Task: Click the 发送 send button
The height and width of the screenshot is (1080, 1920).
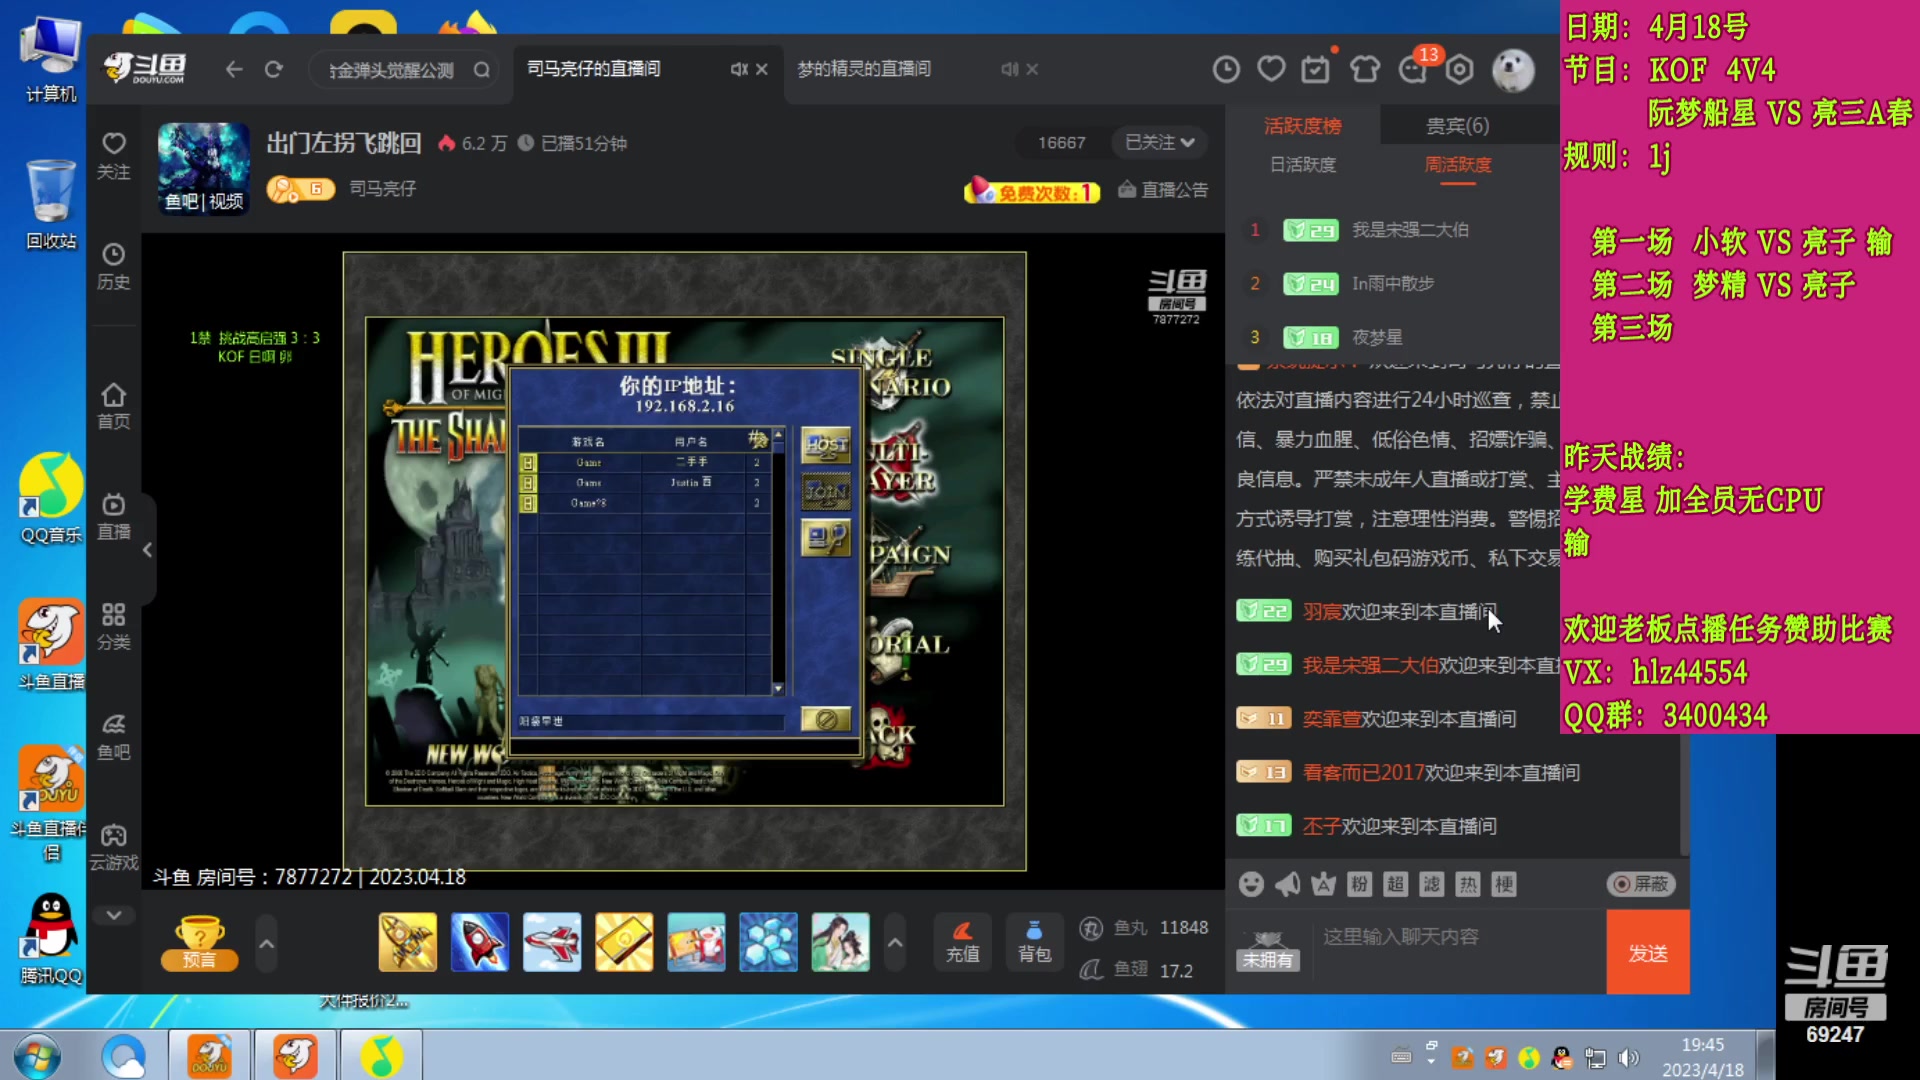Action: tap(1648, 953)
